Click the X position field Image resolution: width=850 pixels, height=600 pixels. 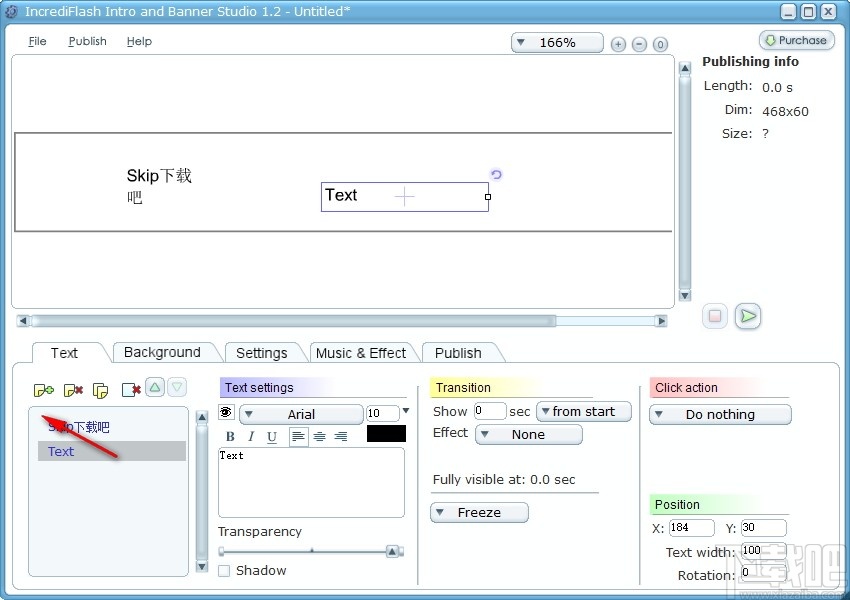tap(692, 527)
